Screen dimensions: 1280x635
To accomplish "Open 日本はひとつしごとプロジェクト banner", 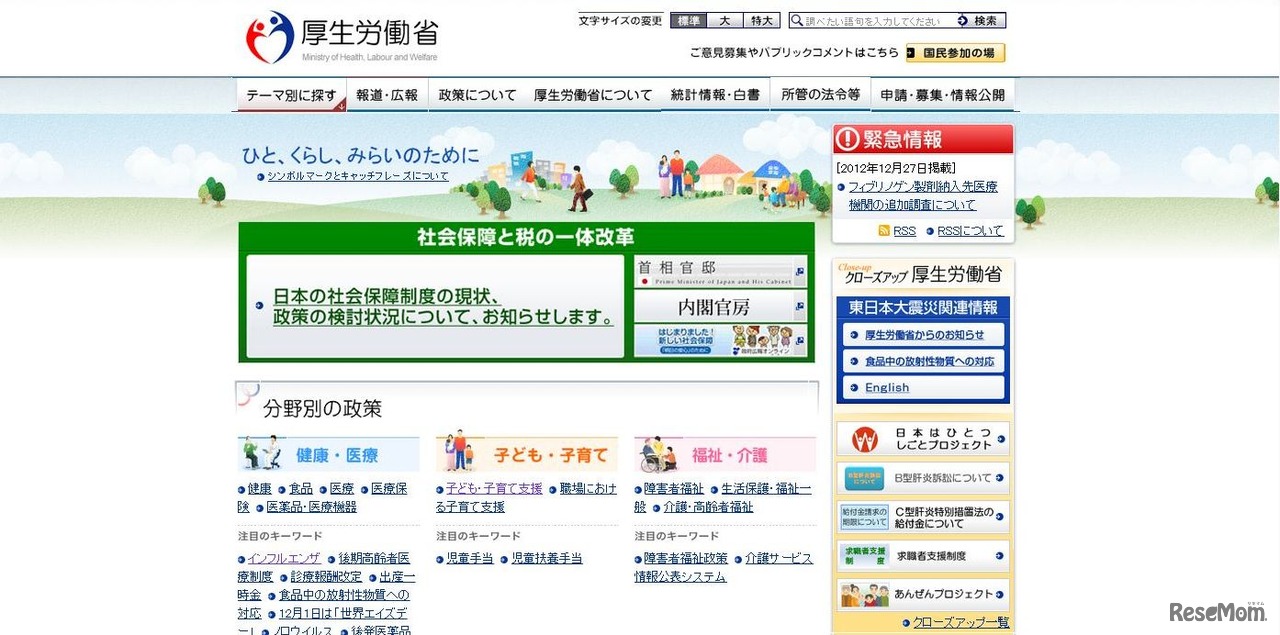I will (x=923, y=439).
